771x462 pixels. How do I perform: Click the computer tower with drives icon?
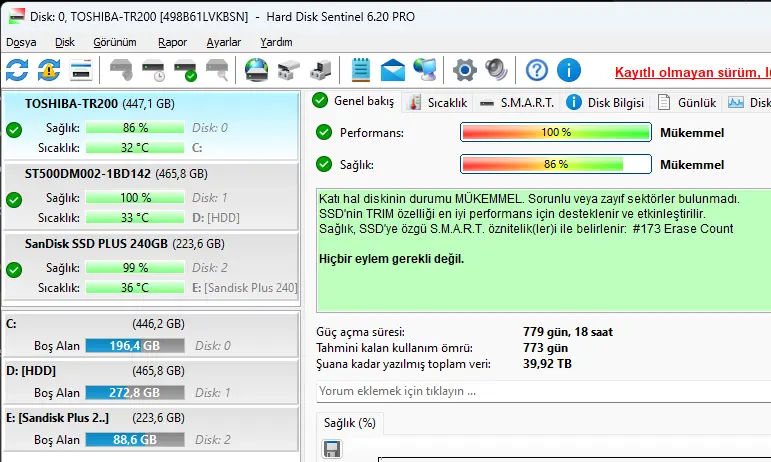click(321, 70)
